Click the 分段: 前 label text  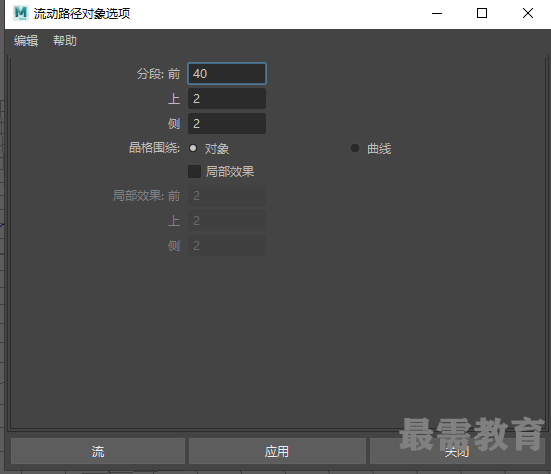click(158, 74)
